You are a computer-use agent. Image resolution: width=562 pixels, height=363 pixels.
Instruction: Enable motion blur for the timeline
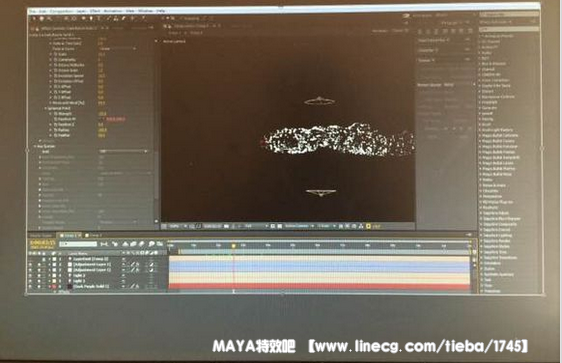142,244
